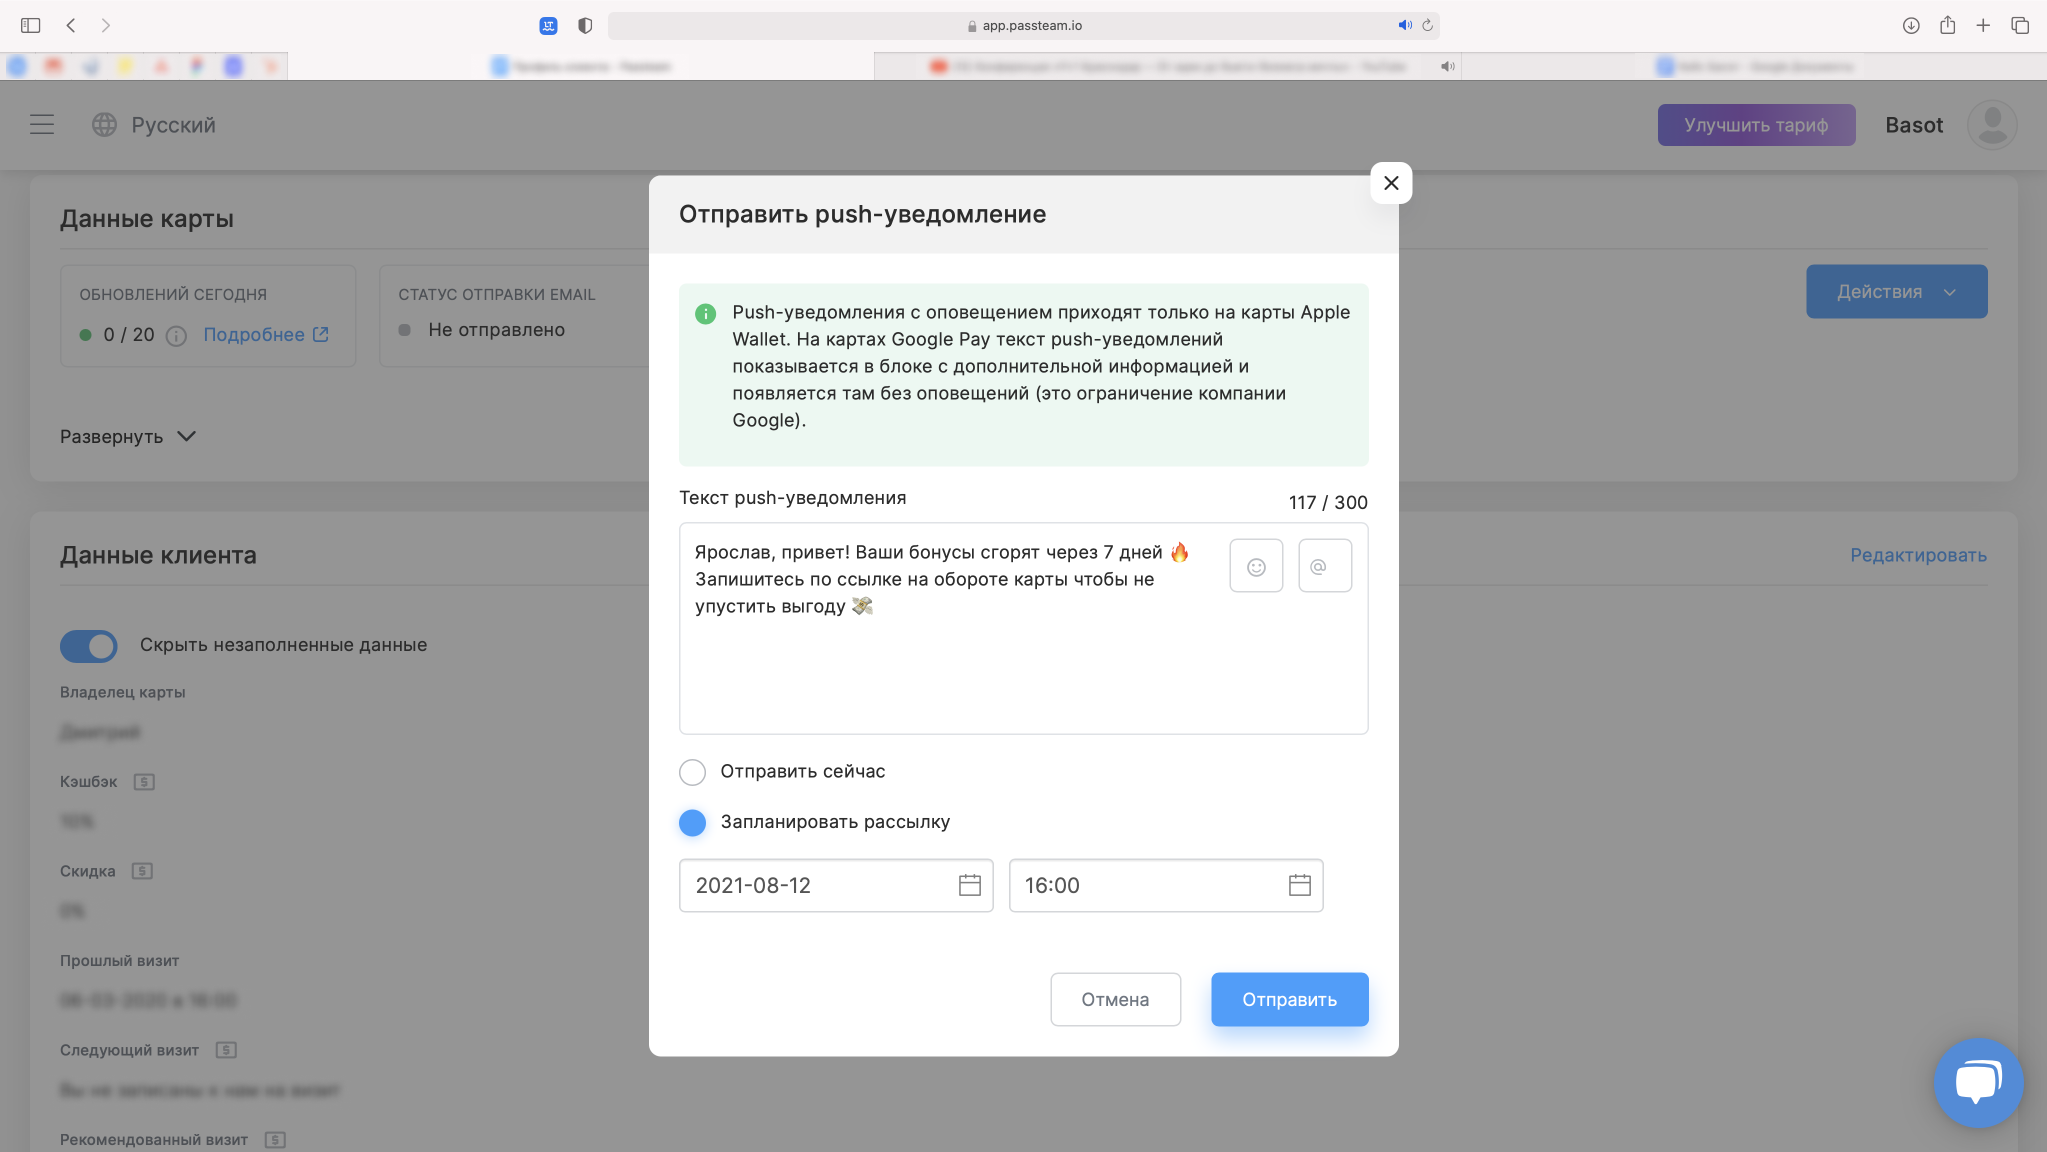This screenshot has width=2047, height=1152.
Task: Open the calendar icon in date field
Action: coord(969,885)
